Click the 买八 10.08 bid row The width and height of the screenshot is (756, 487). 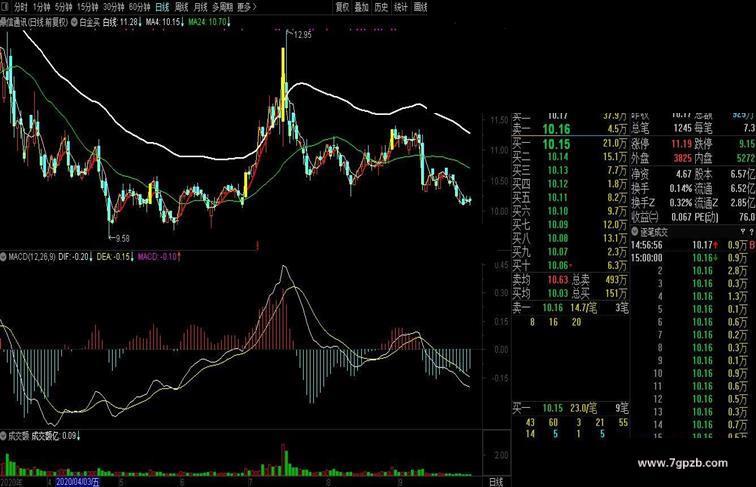point(570,238)
